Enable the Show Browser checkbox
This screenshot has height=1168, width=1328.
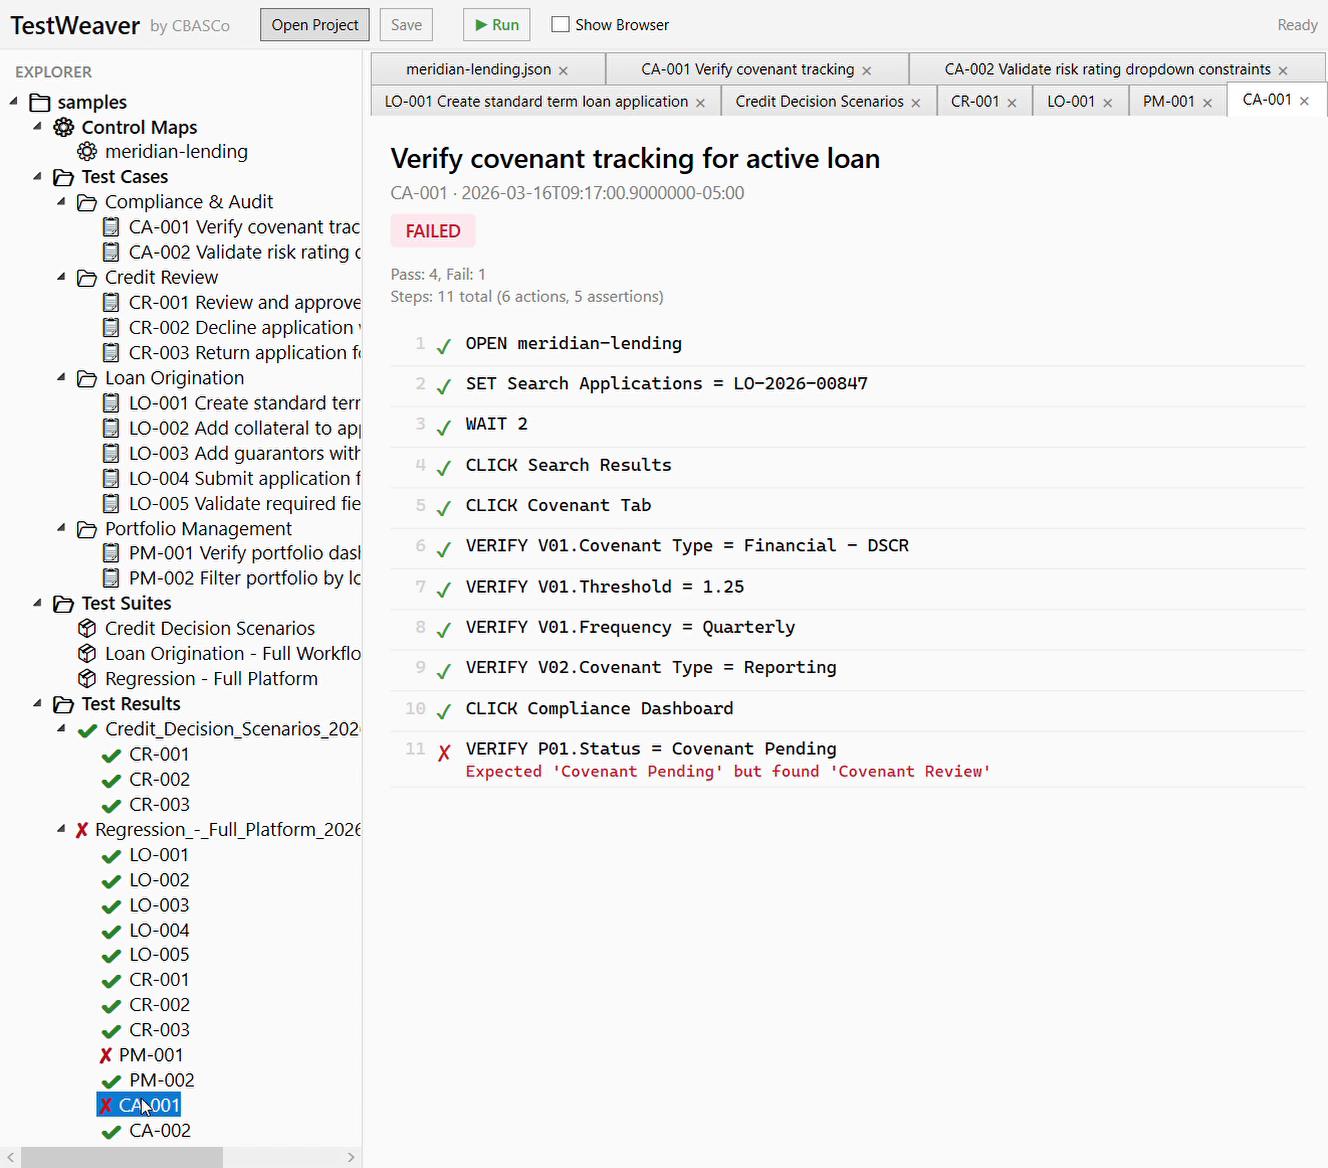[x=560, y=24]
